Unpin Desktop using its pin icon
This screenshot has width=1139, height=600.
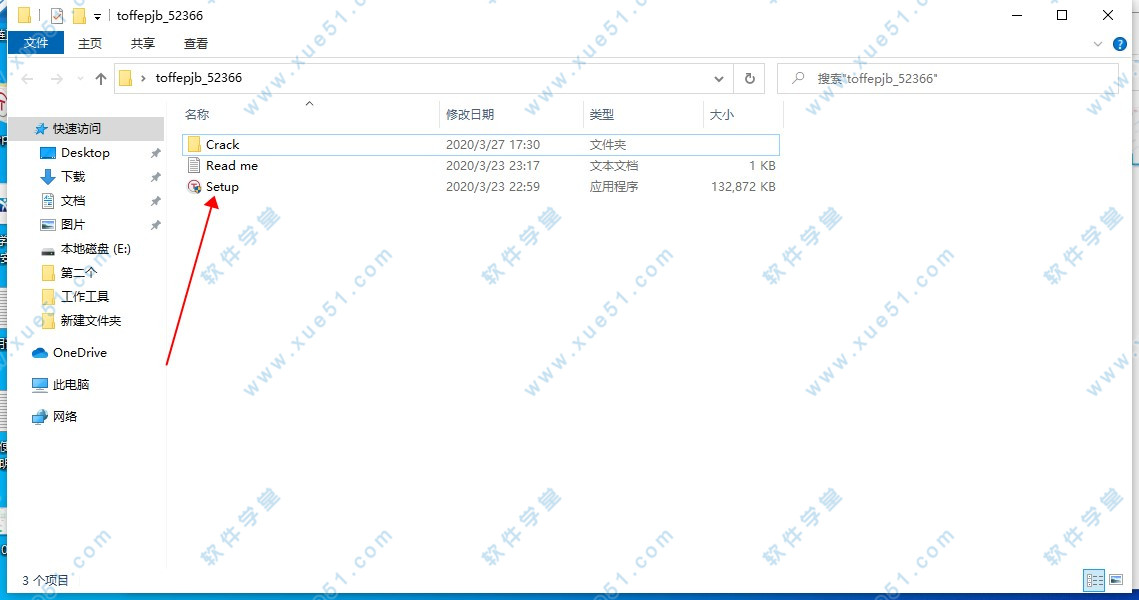tap(155, 153)
